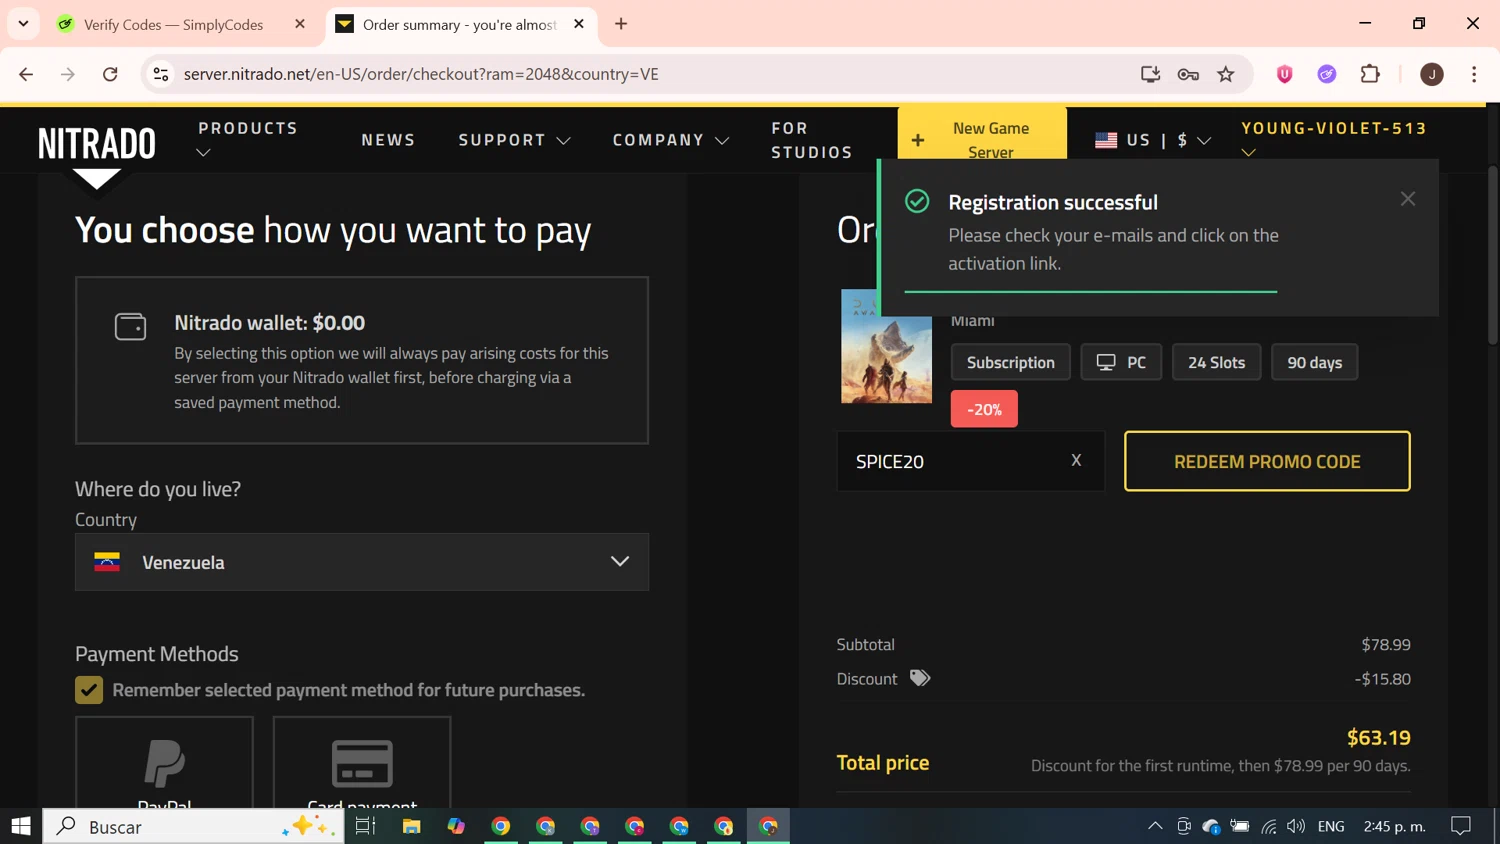Open the YOUNG-VIOLET-513 account menu
Viewport: 1500px width, 844px height.
[1334, 139]
